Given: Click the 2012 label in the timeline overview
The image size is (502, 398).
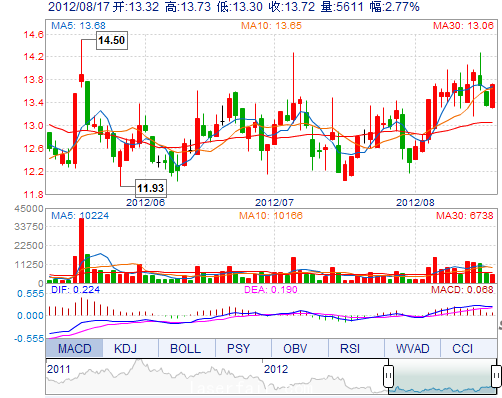Looking at the screenshot, I should pyautogui.click(x=276, y=369).
